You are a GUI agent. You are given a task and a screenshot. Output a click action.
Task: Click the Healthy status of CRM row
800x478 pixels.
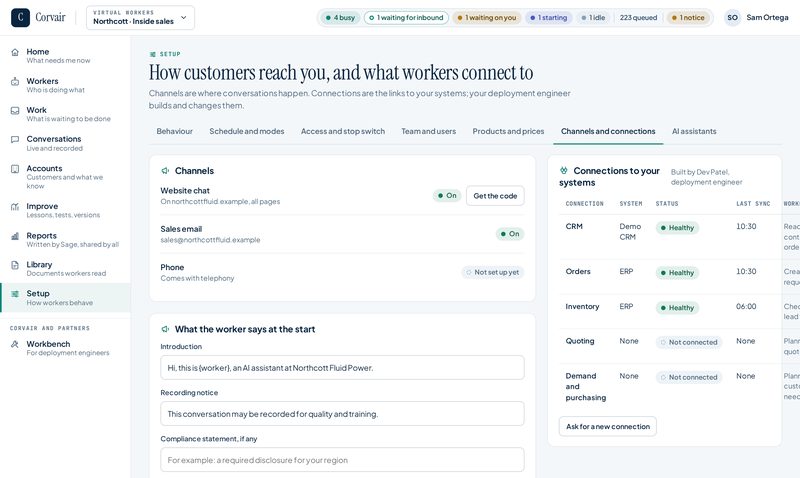pyautogui.click(x=677, y=228)
